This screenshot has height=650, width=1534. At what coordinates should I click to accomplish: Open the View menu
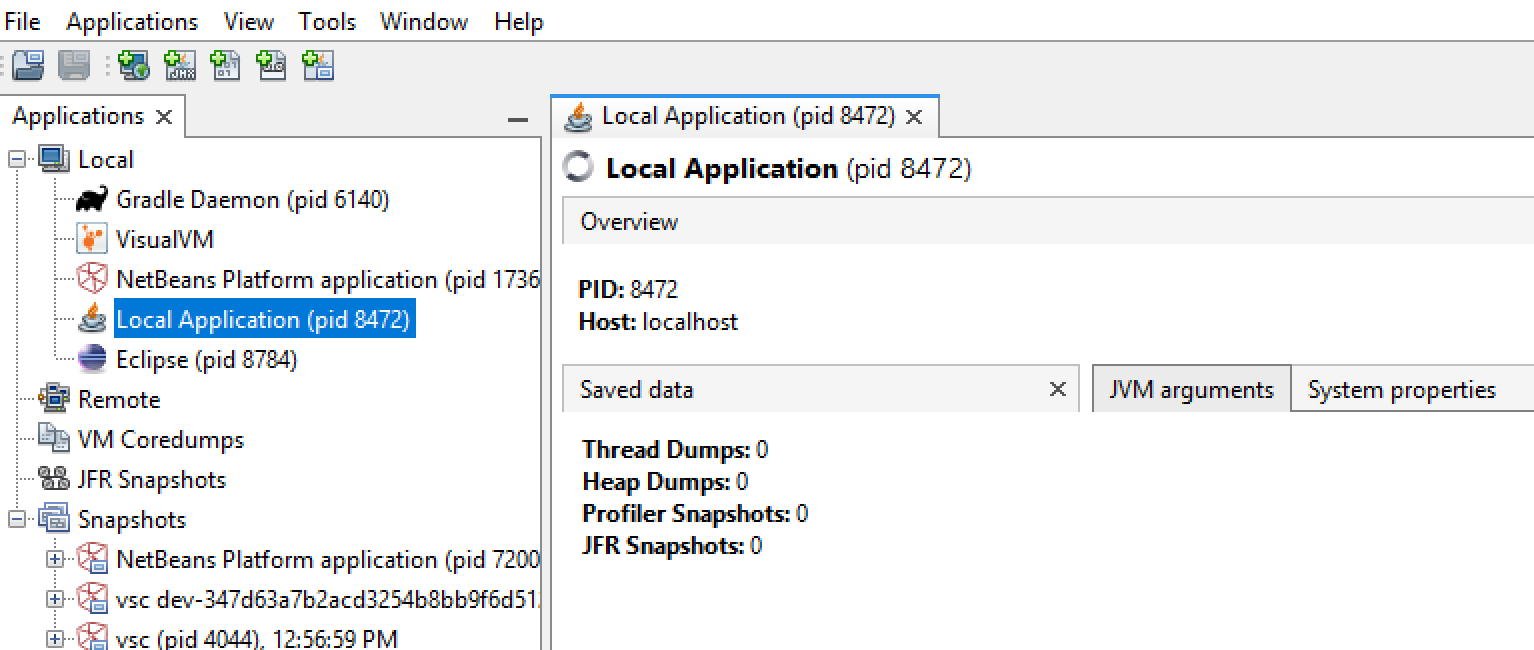pos(249,22)
